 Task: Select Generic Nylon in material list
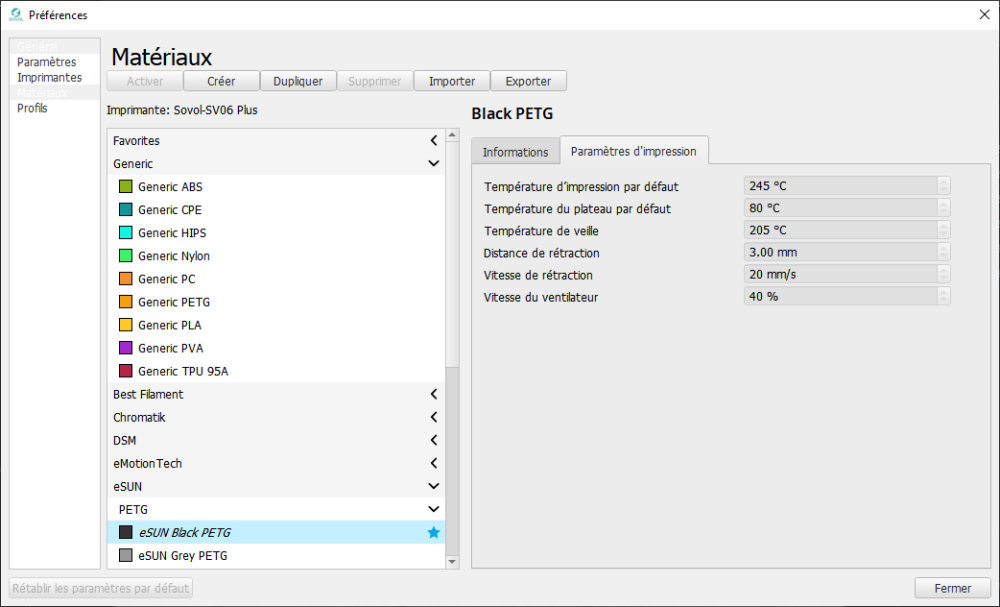(x=276, y=256)
